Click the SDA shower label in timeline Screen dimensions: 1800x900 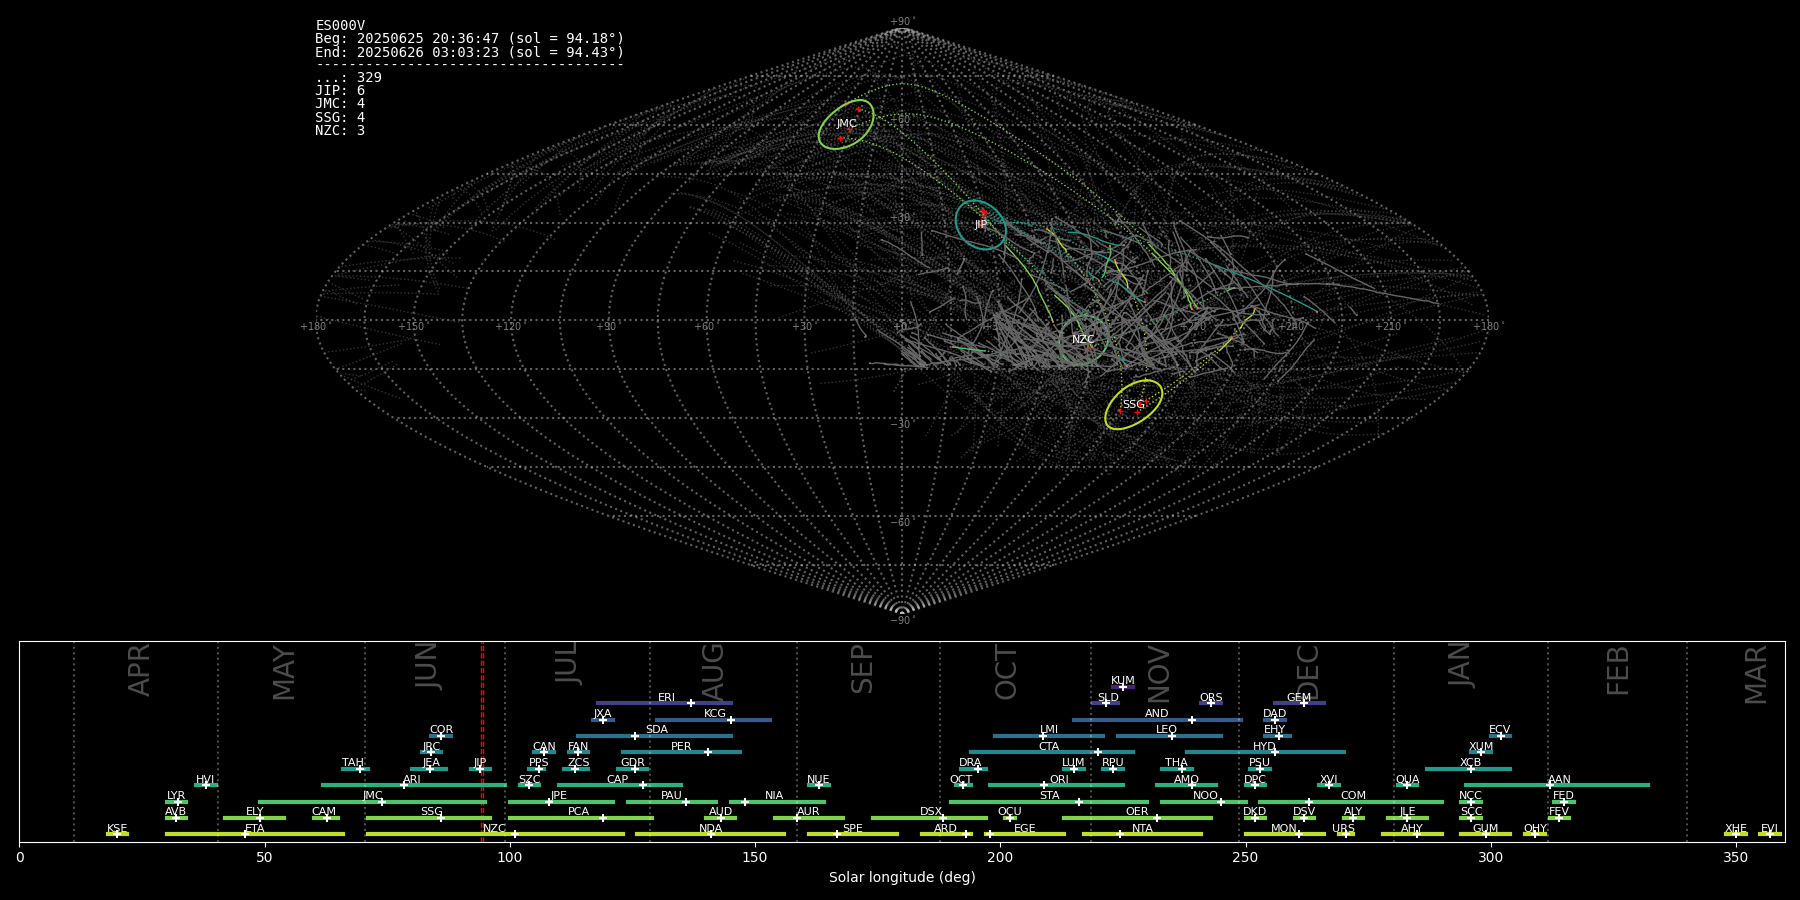click(x=657, y=730)
